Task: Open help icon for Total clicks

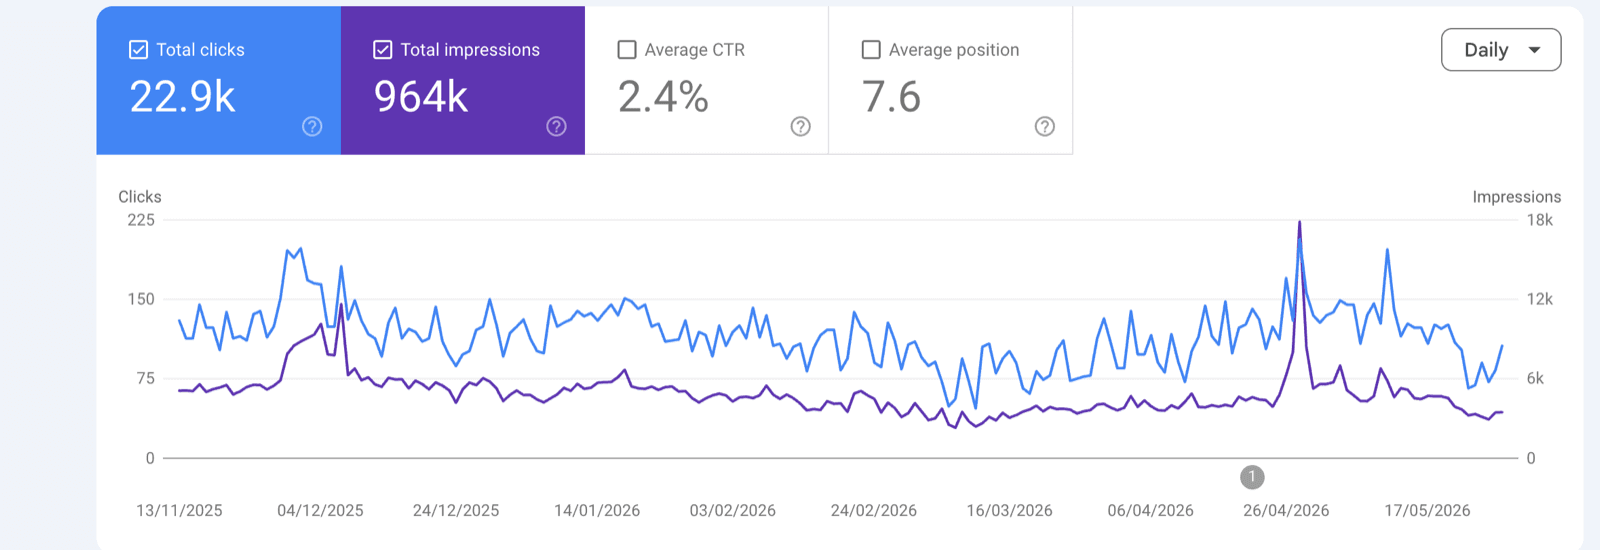Action: 312,126
